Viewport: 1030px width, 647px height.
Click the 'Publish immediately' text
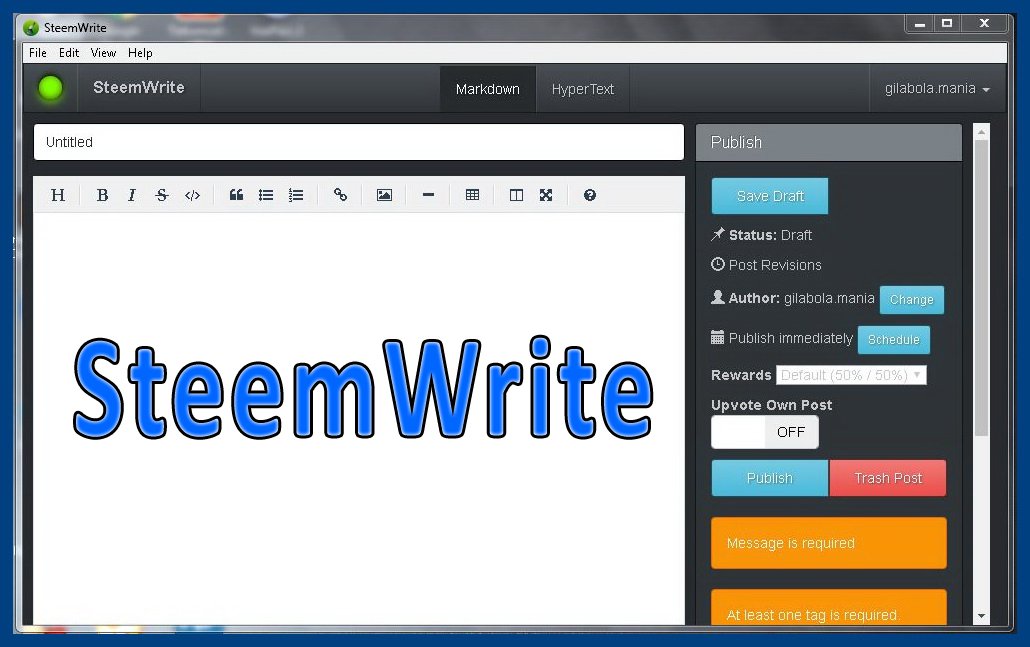pyautogui.click(x=791, y=338)
